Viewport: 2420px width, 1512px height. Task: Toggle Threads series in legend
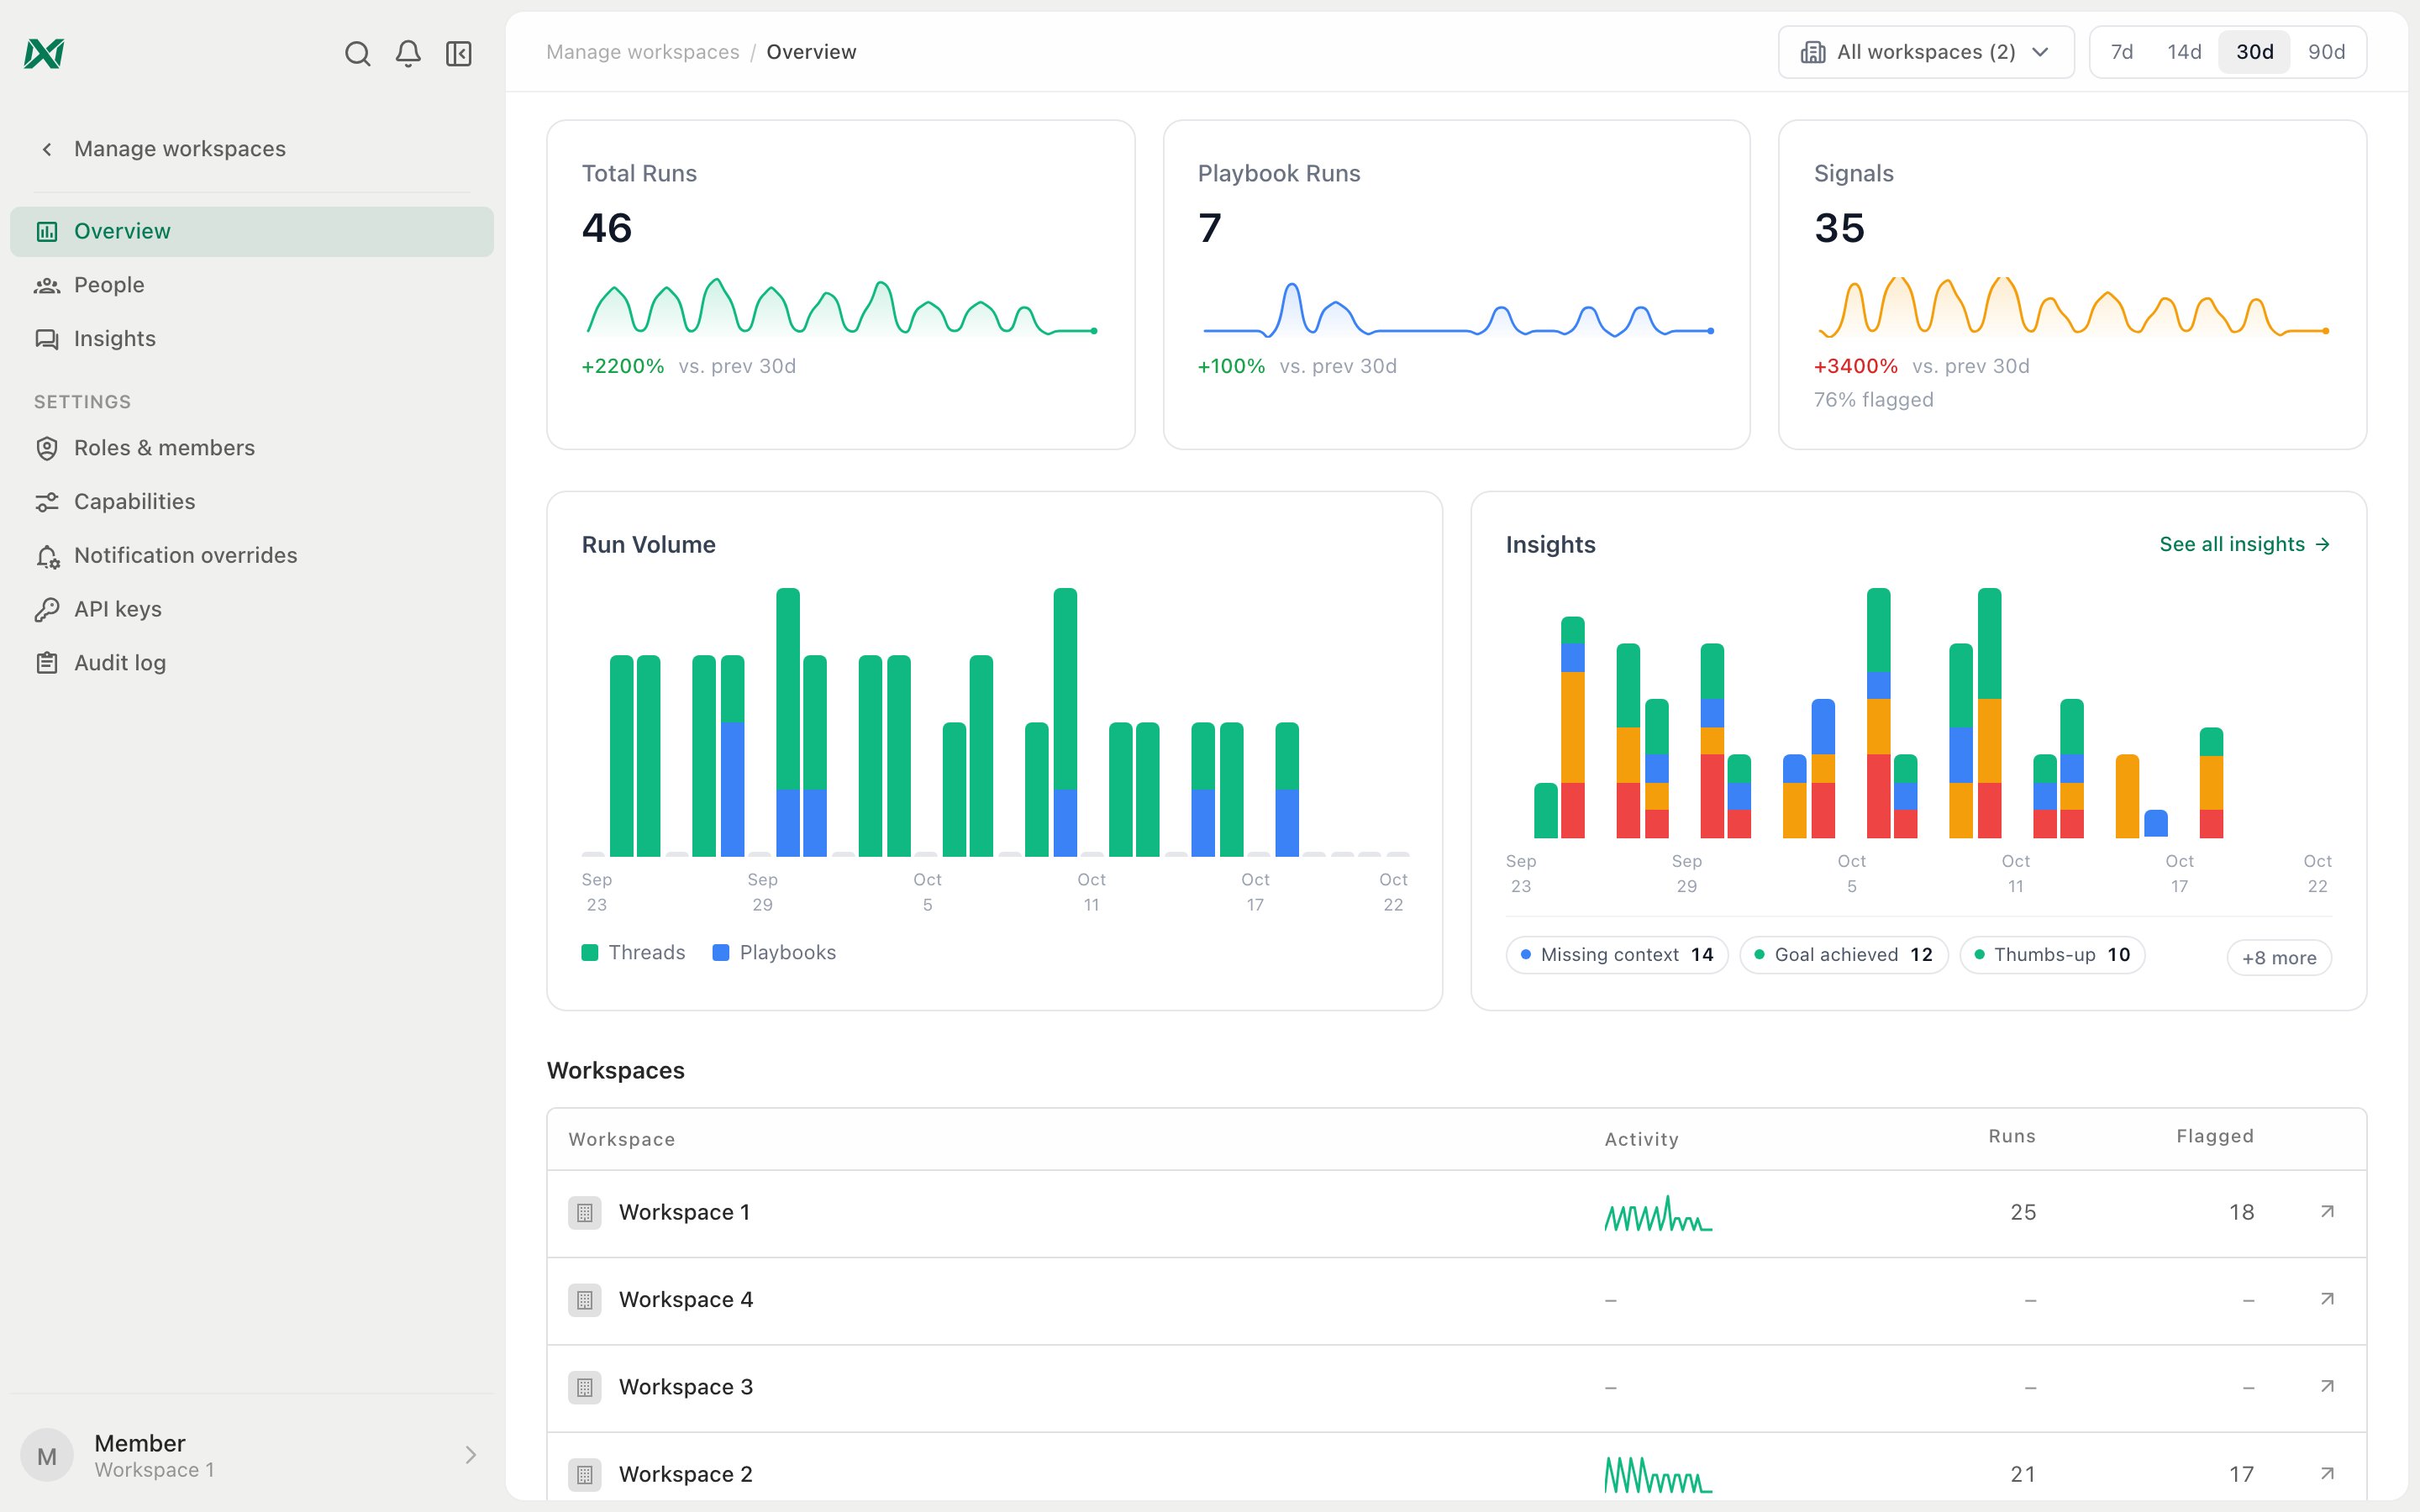click(x=633, y=953)
